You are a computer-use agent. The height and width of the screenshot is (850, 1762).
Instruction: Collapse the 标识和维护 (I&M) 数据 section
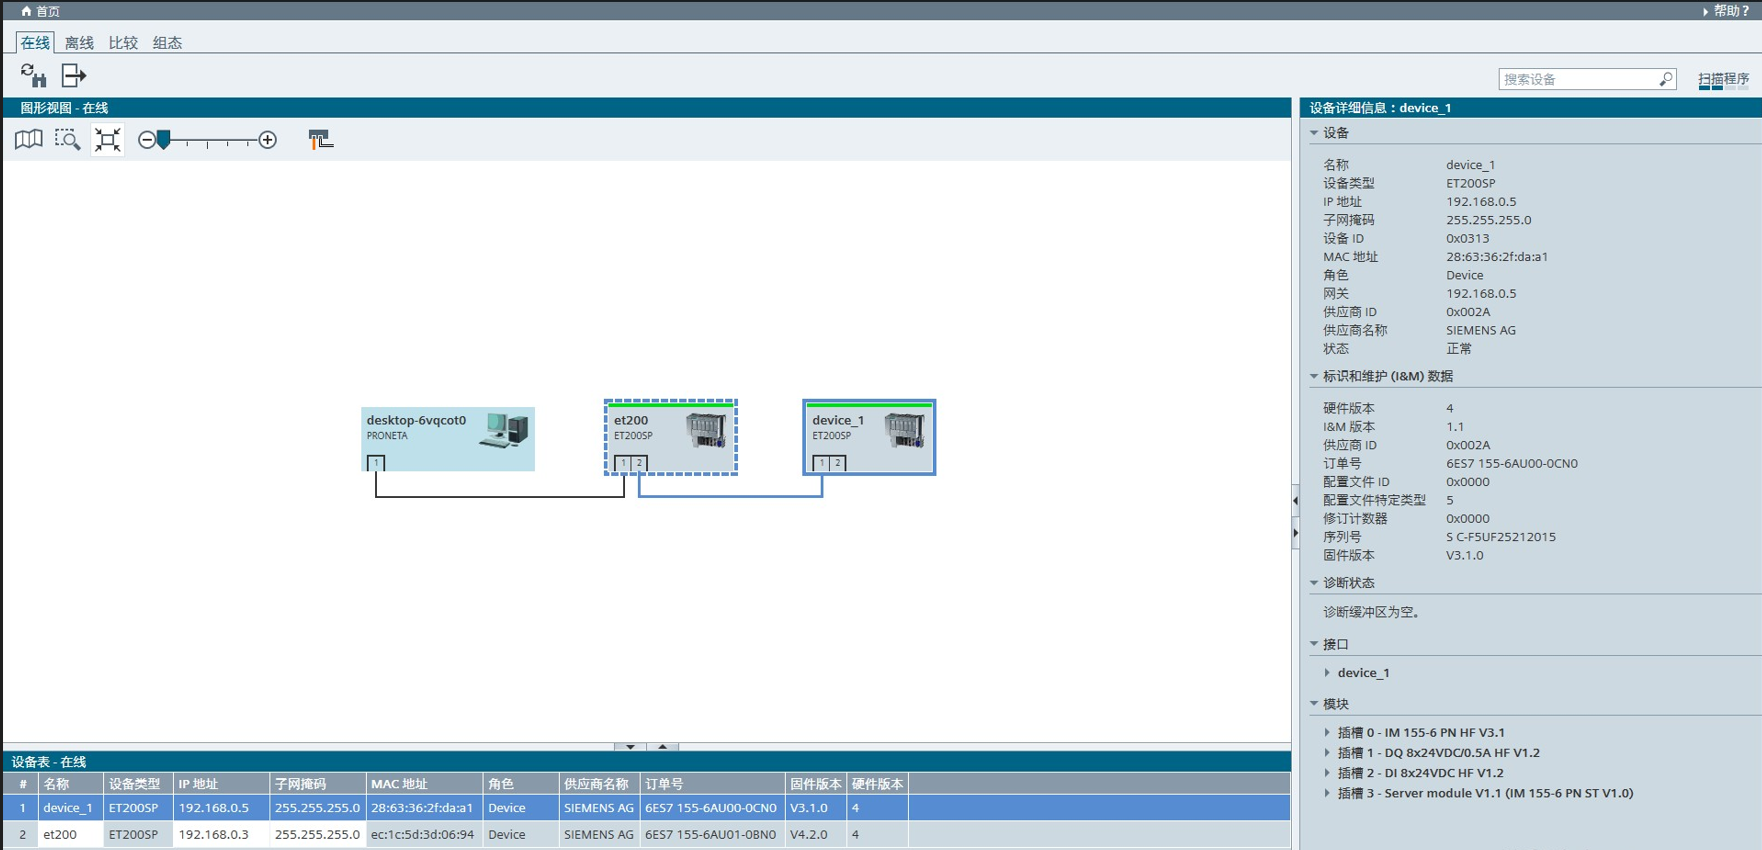(x=1314, y=377)
